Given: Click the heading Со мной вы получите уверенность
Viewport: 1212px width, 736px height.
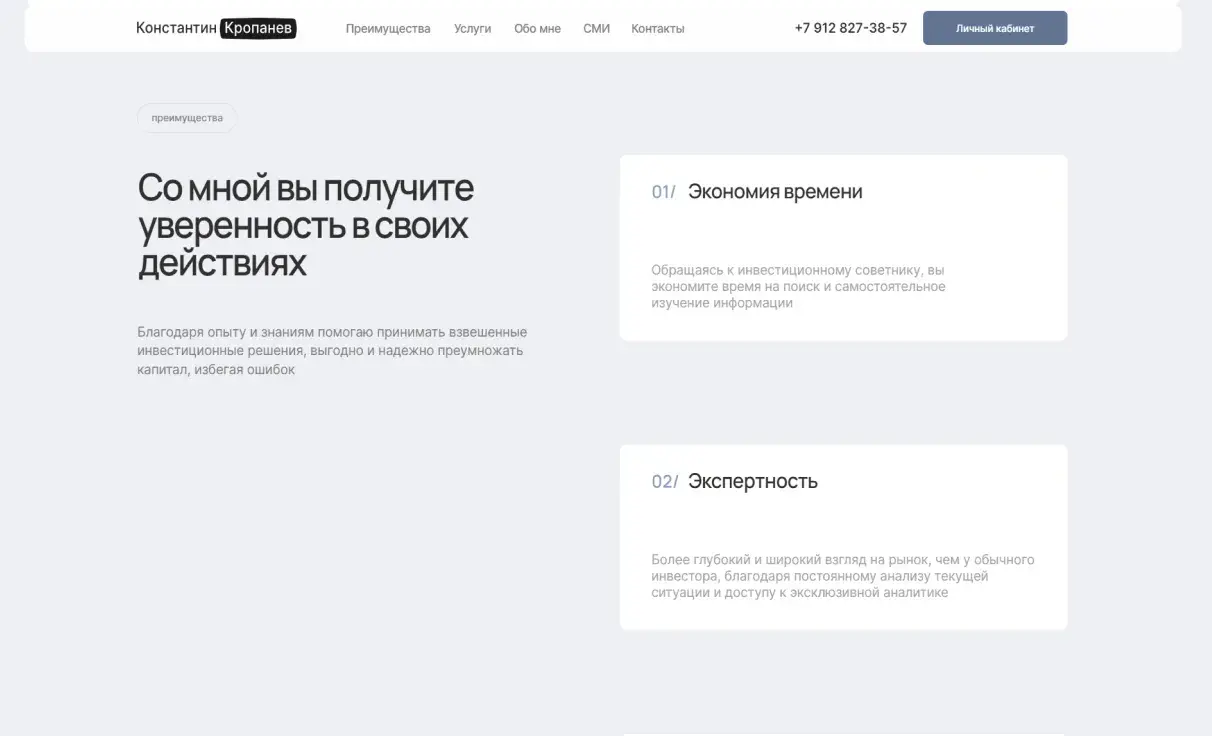Looking at the screenshot, I should tap(306, 226).
